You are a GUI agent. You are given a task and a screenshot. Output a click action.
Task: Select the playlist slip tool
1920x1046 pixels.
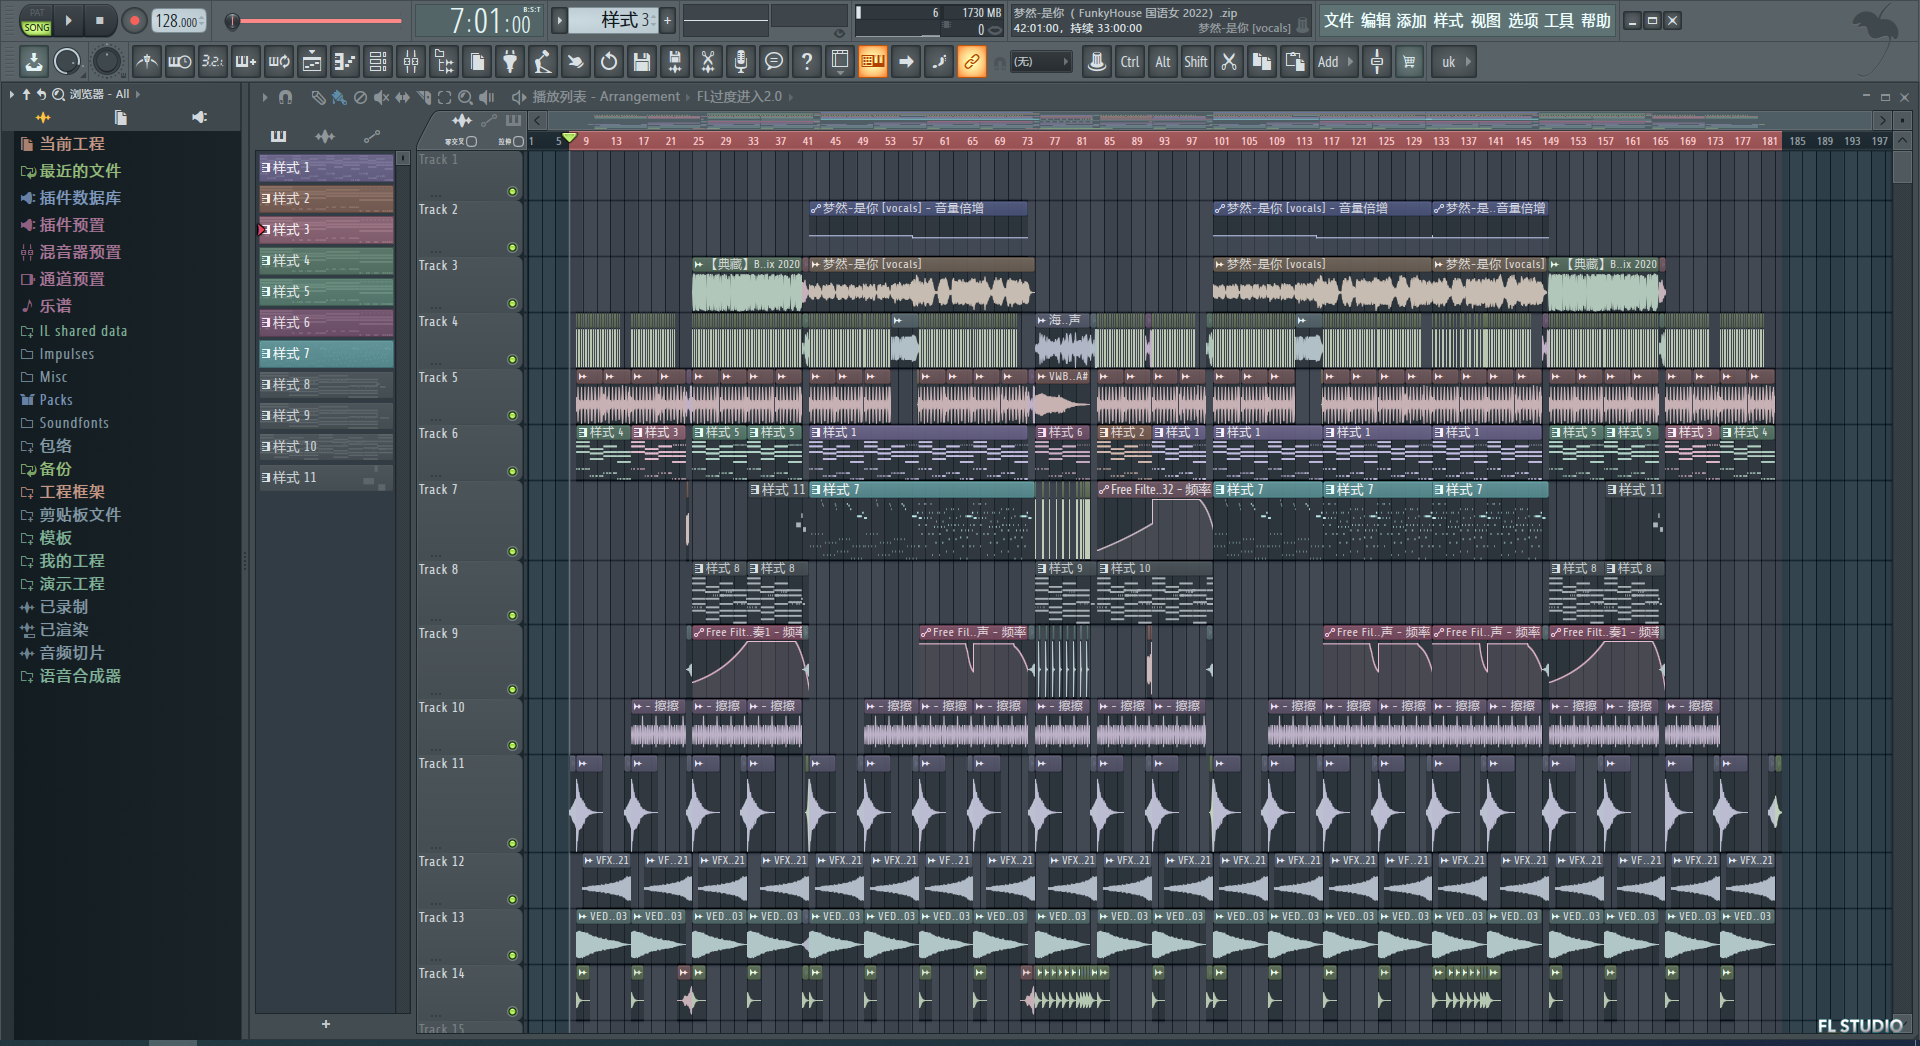click(x=402, y=97)
